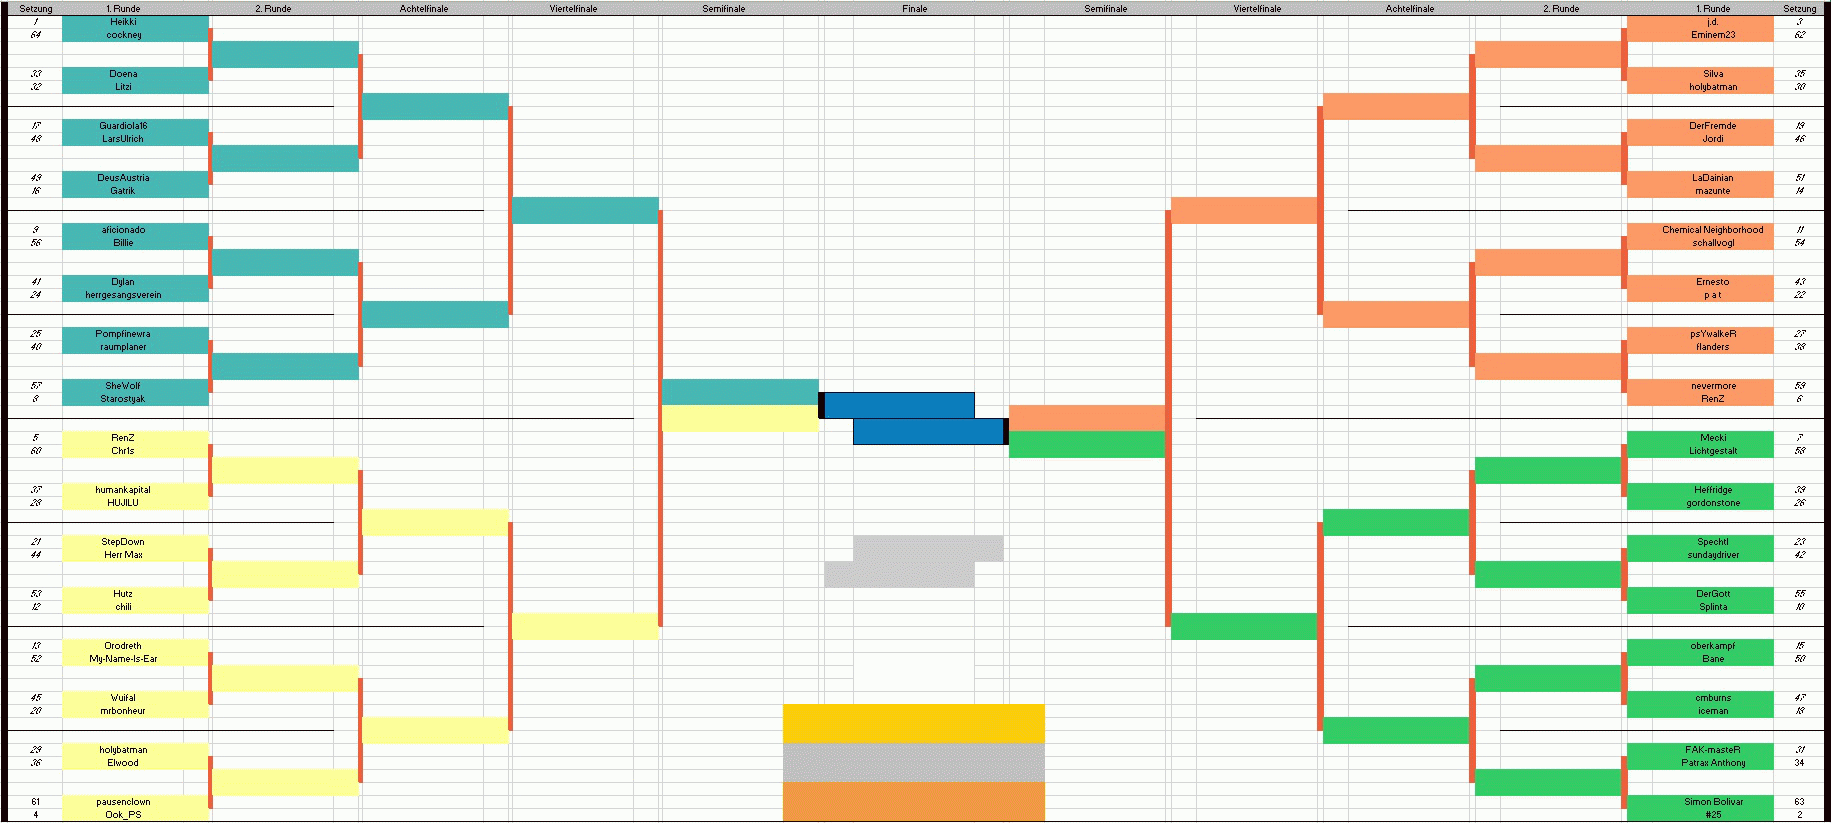The width and height of the screenshot is (1831, 823).
Task: Select the 'Ook_PS' cell
Action: coord(135,815)
